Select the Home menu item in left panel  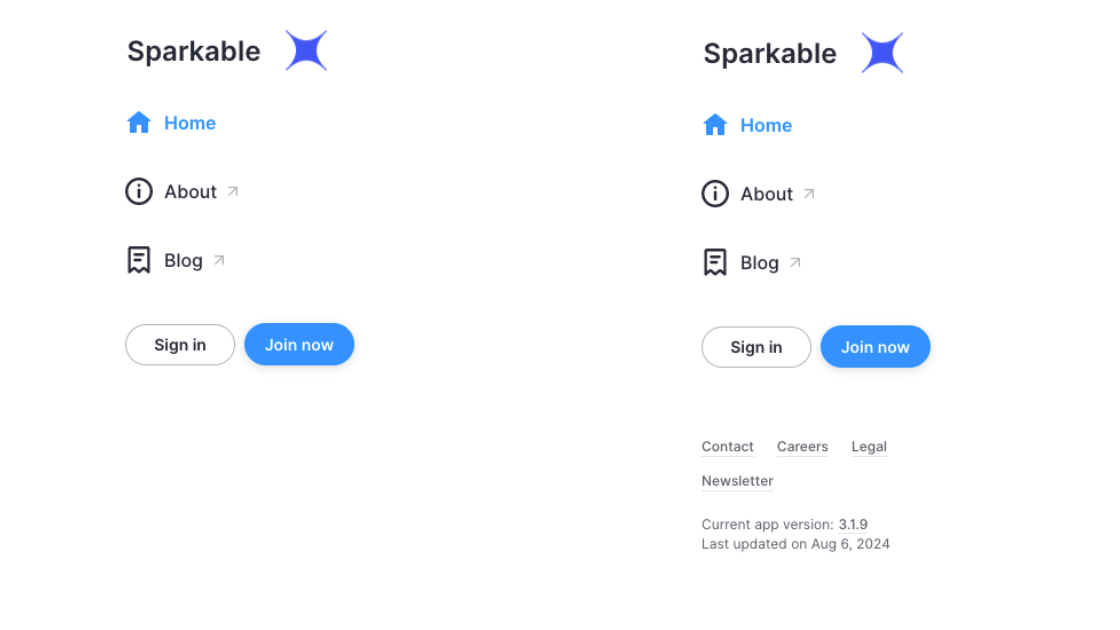point(189,123)
